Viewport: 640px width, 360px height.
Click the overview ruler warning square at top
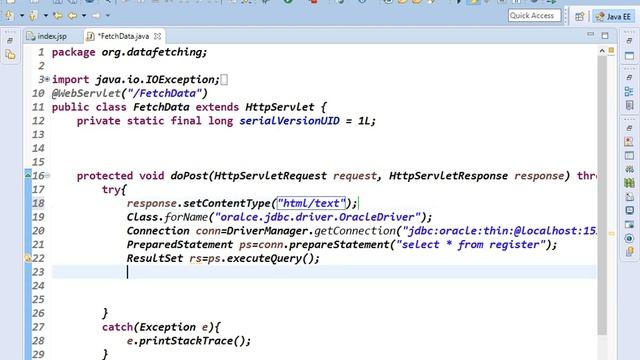coord(611,50)
